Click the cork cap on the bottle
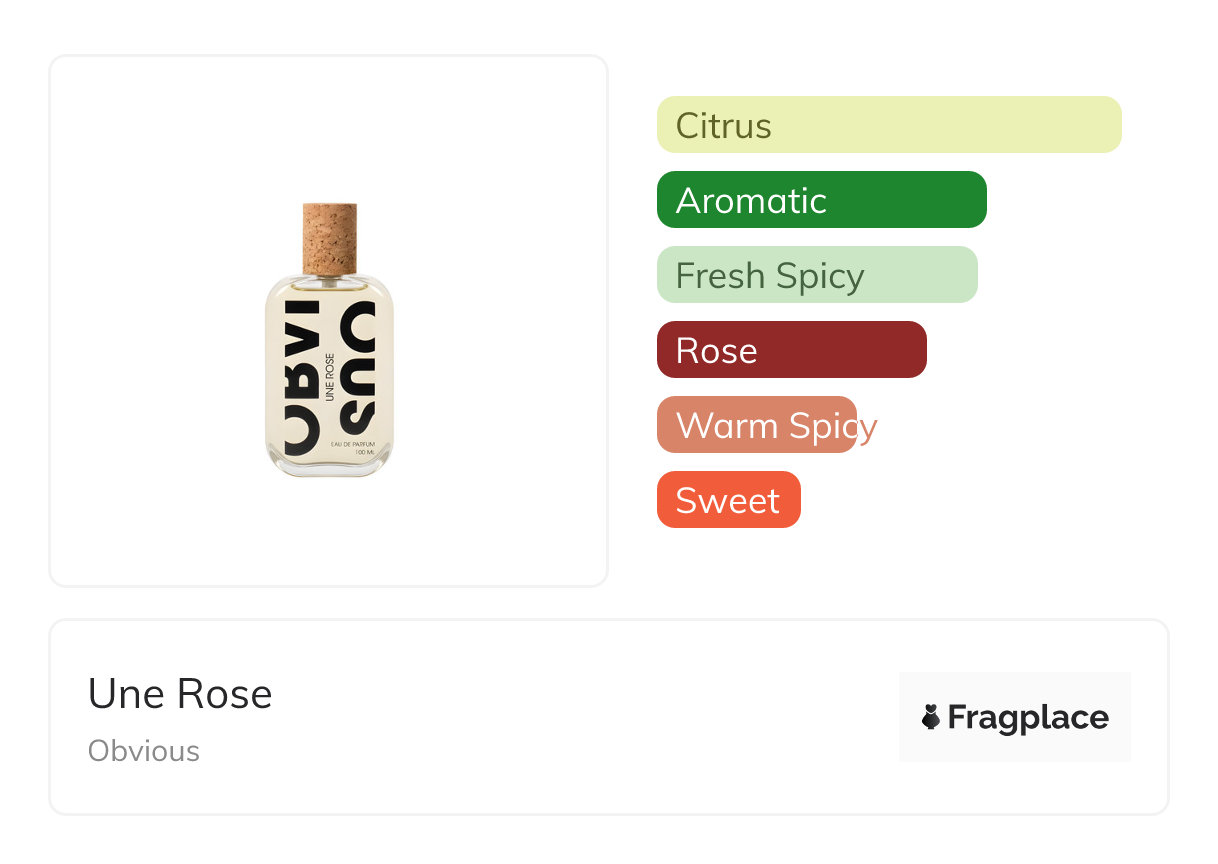The height and width of the screenshot is (864, 1218). click(x=330, y=238)
